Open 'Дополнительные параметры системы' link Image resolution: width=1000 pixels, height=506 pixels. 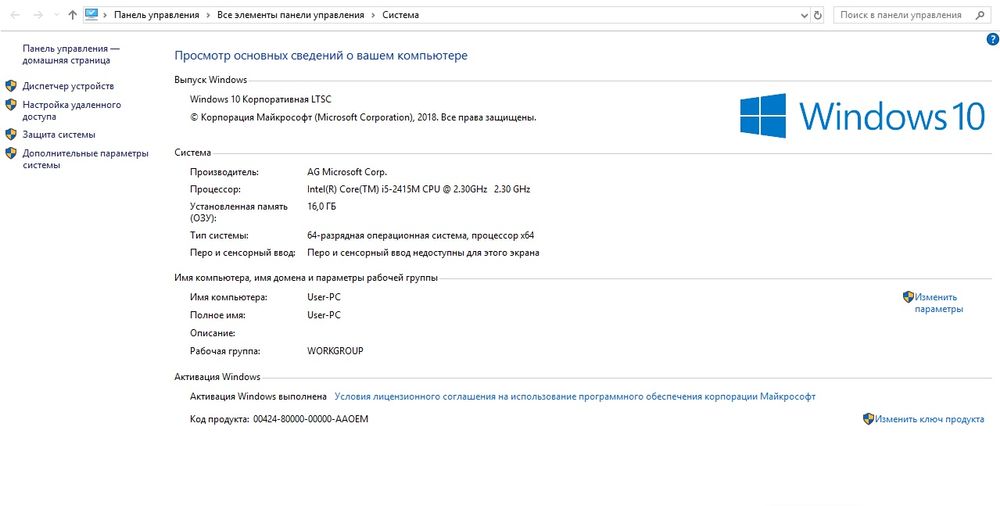(85, 159)
